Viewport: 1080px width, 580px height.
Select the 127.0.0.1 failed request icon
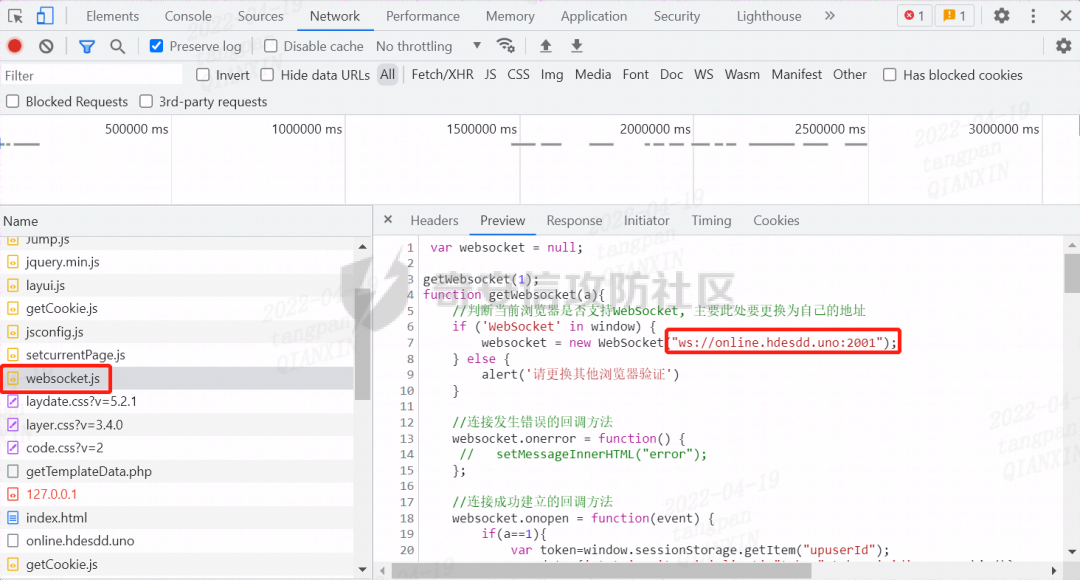[12, 495]
